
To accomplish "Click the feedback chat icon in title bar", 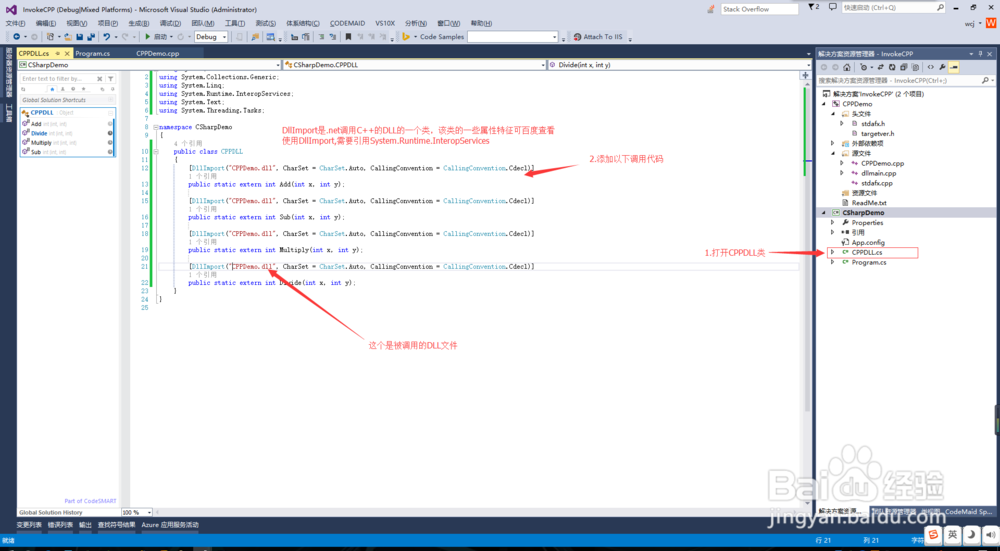I will pyautogui.click(x=832, y=8).
